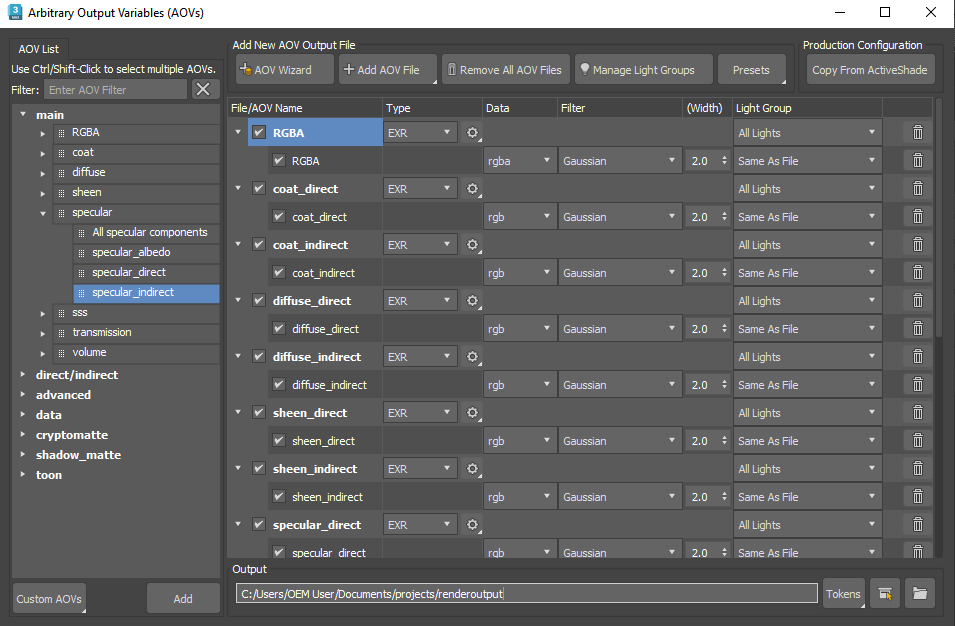Open the EXR type dropdown for specular_direct

(420, 525)
